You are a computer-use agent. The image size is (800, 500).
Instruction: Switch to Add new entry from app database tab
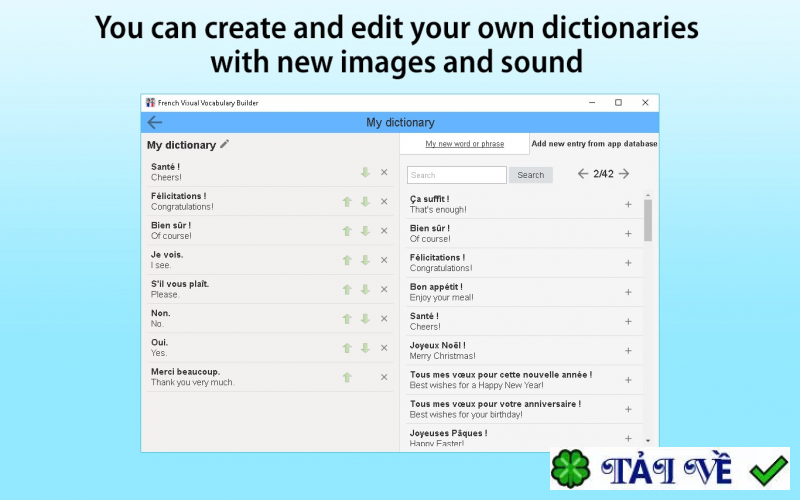(x=594, y=144)
